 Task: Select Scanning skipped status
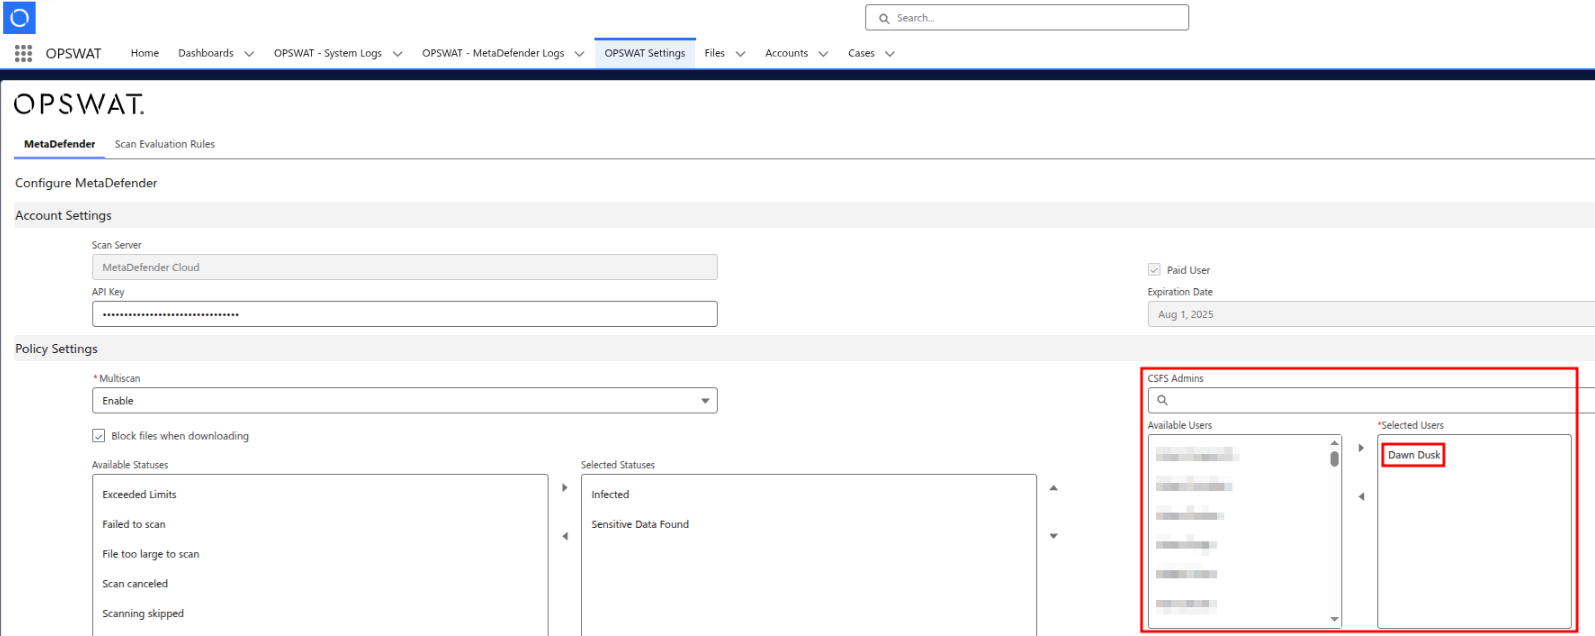click(x=143, y=614)
